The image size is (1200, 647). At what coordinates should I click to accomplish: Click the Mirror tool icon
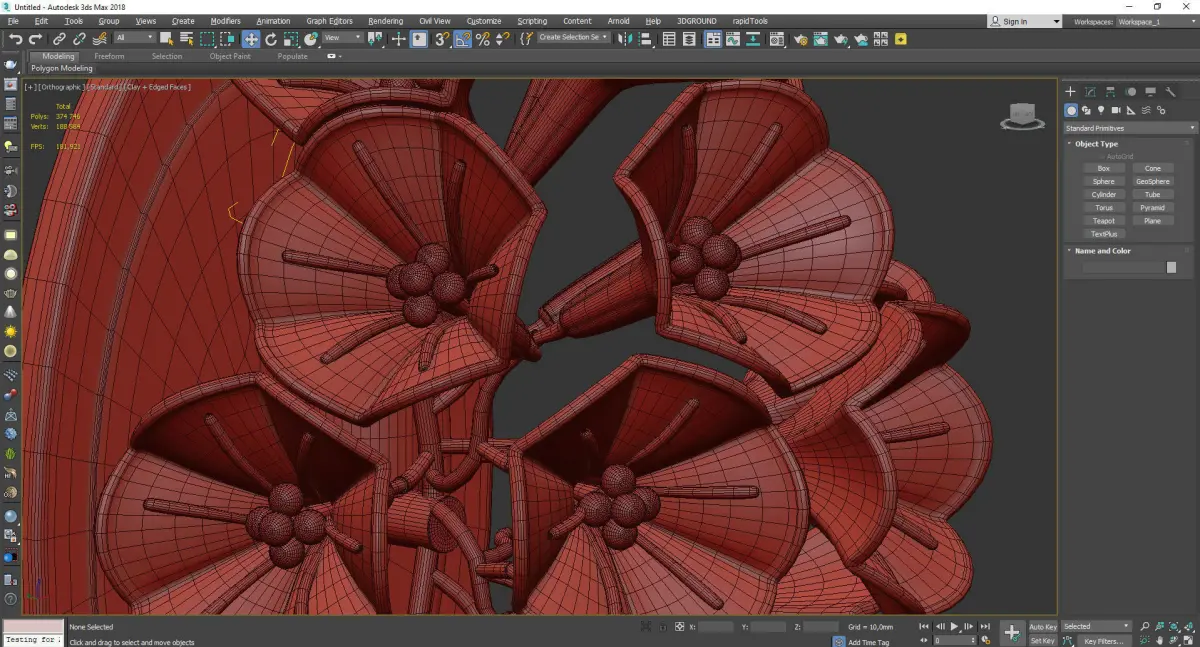pos(624,39)
